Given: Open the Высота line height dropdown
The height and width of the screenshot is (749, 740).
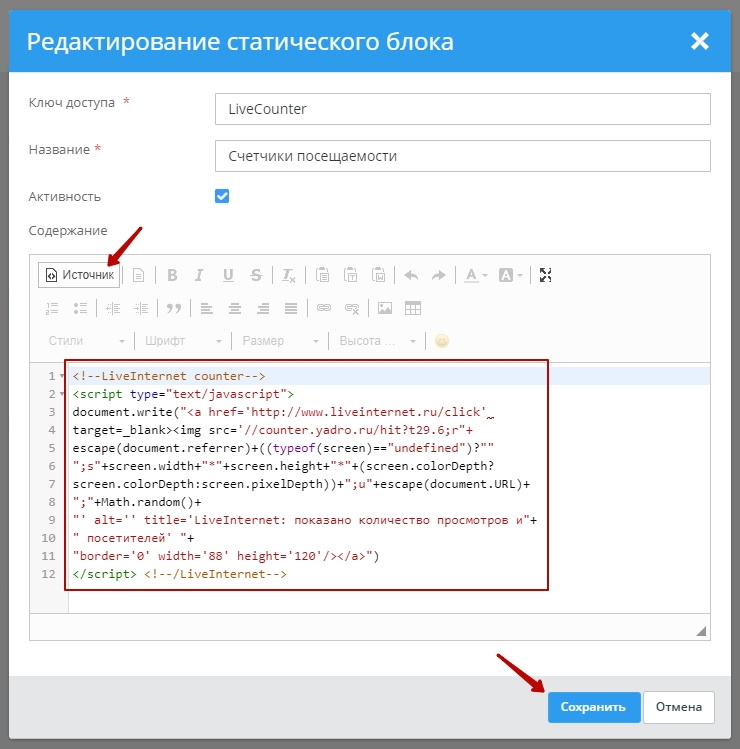Looking at the screenshot, I should (x=377, y=341).
